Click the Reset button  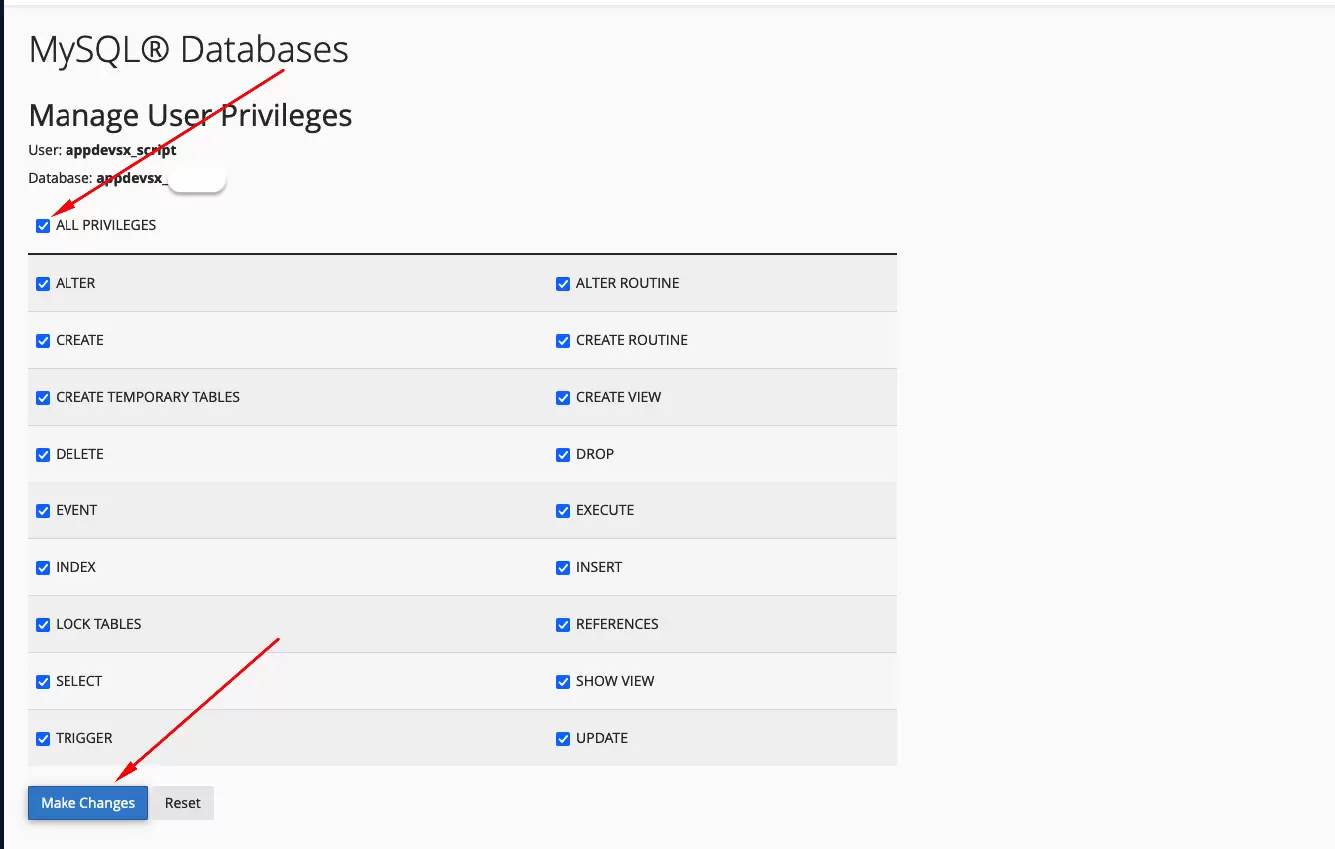coord(182,802)
